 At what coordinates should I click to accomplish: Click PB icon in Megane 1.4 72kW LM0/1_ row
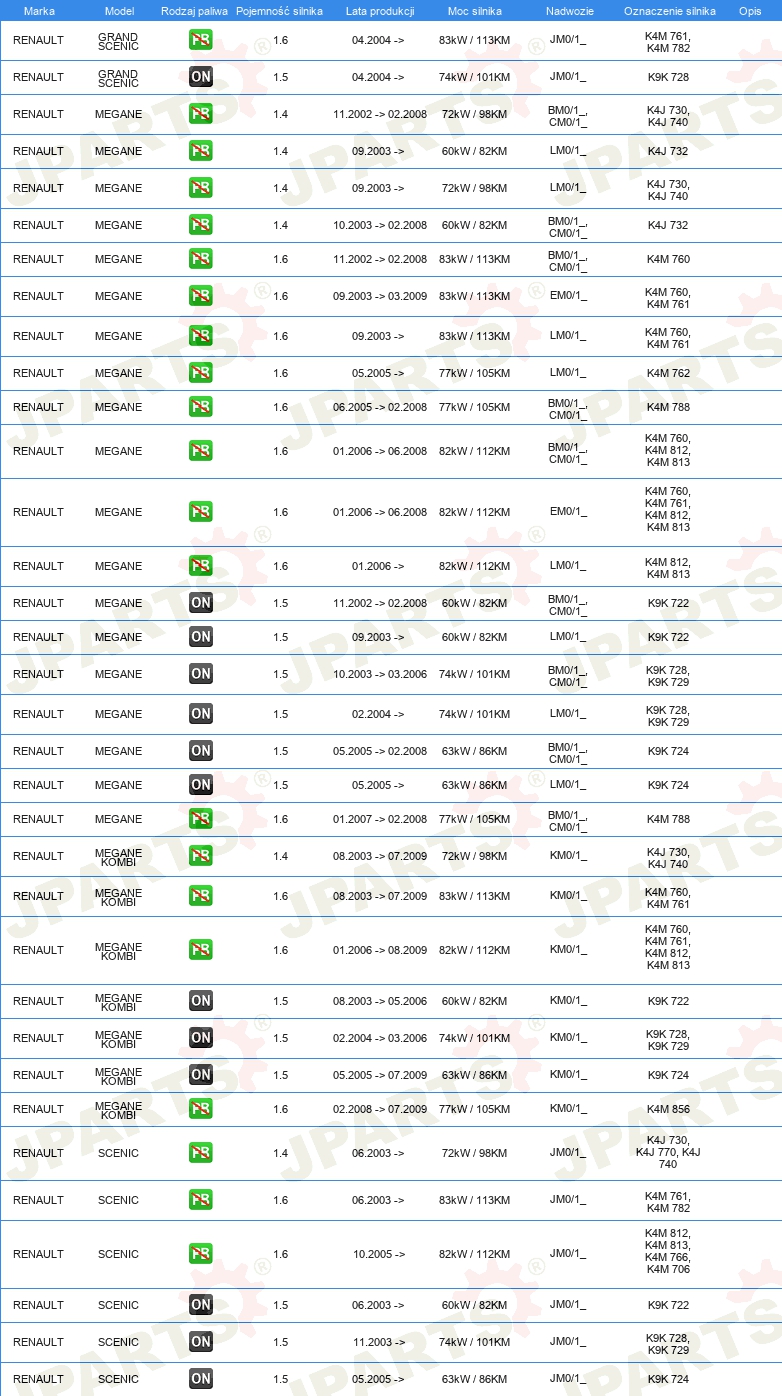(201, 188)
